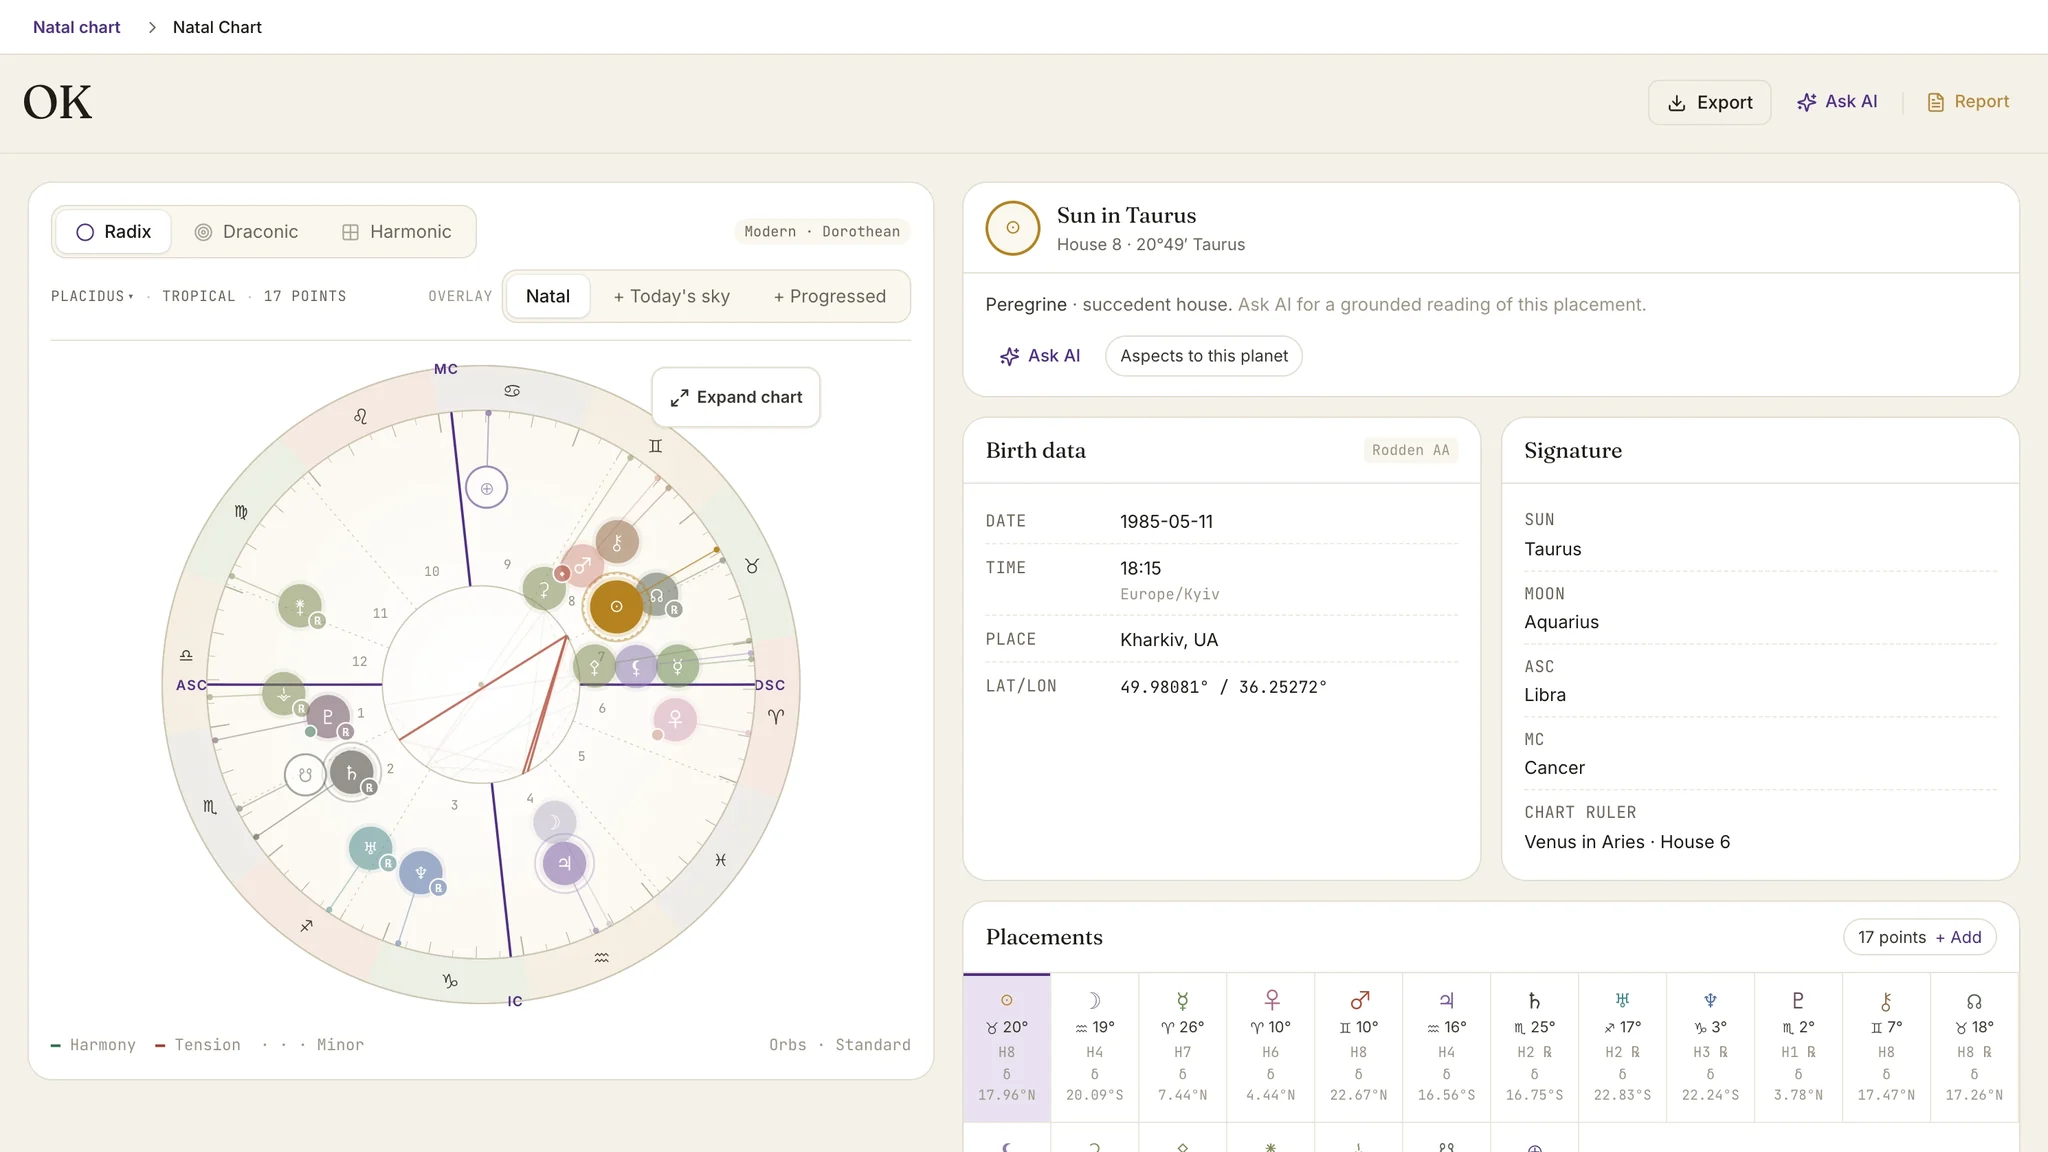Open the Modern · Dorothean settings chip
Image resolution: width=2048 pixels, height=1152 pixels.
pos(822,232)
